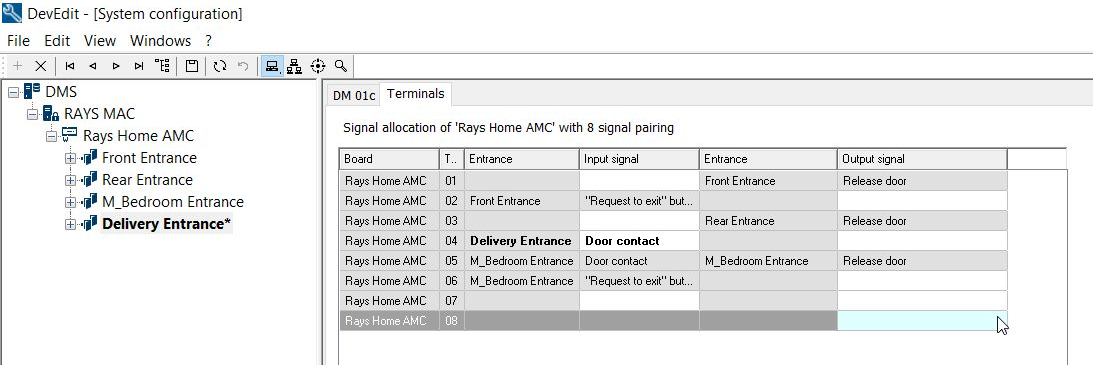Image resolution: width=1093 pixels, height=365 pixels.
Task: Open search with magnifying glass icon
Action: point(341,66)
